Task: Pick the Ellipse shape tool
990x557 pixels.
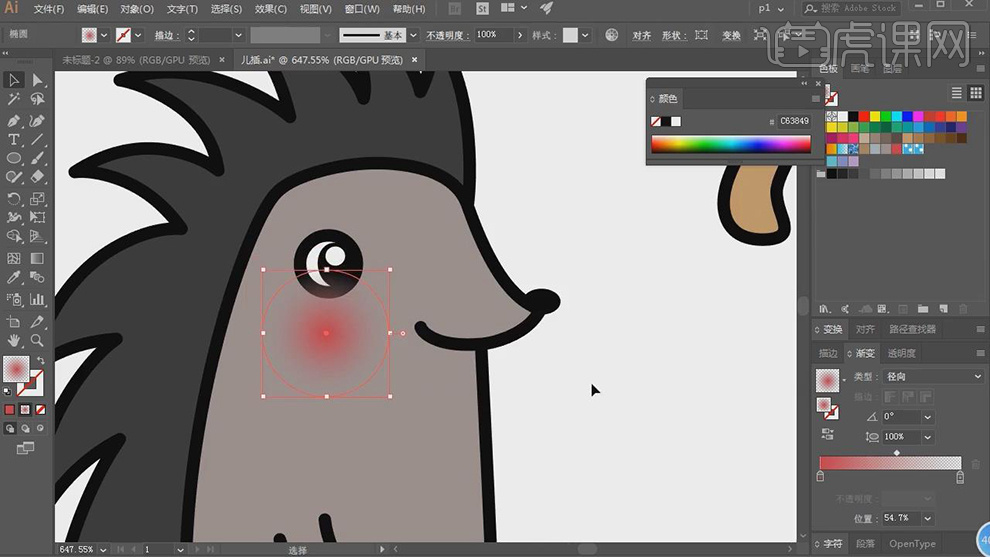Action: (x=14, y=159)
